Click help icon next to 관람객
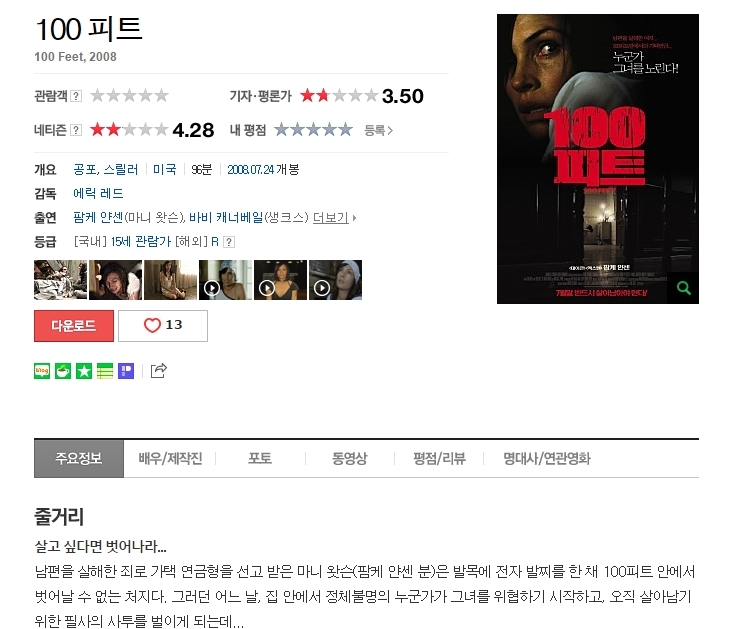This screenshot has height=629, width=729. pos(76,96)
